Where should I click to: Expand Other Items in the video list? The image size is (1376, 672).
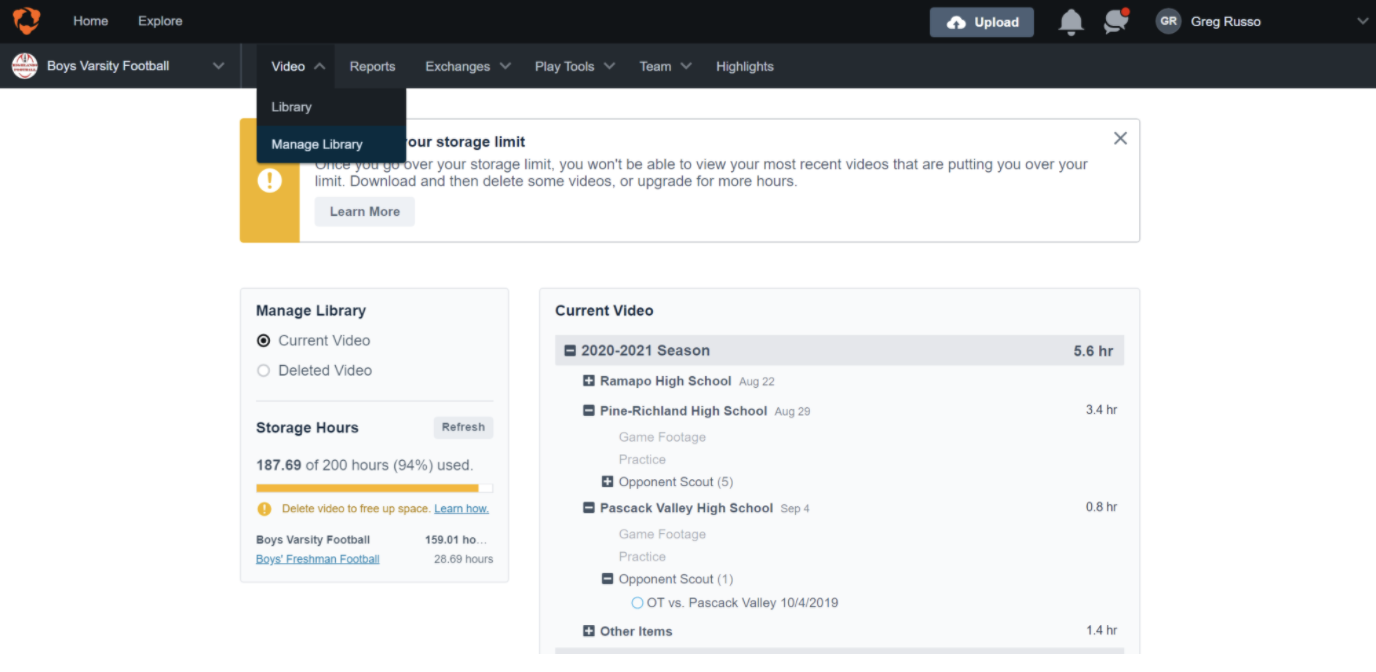(589, 631)
